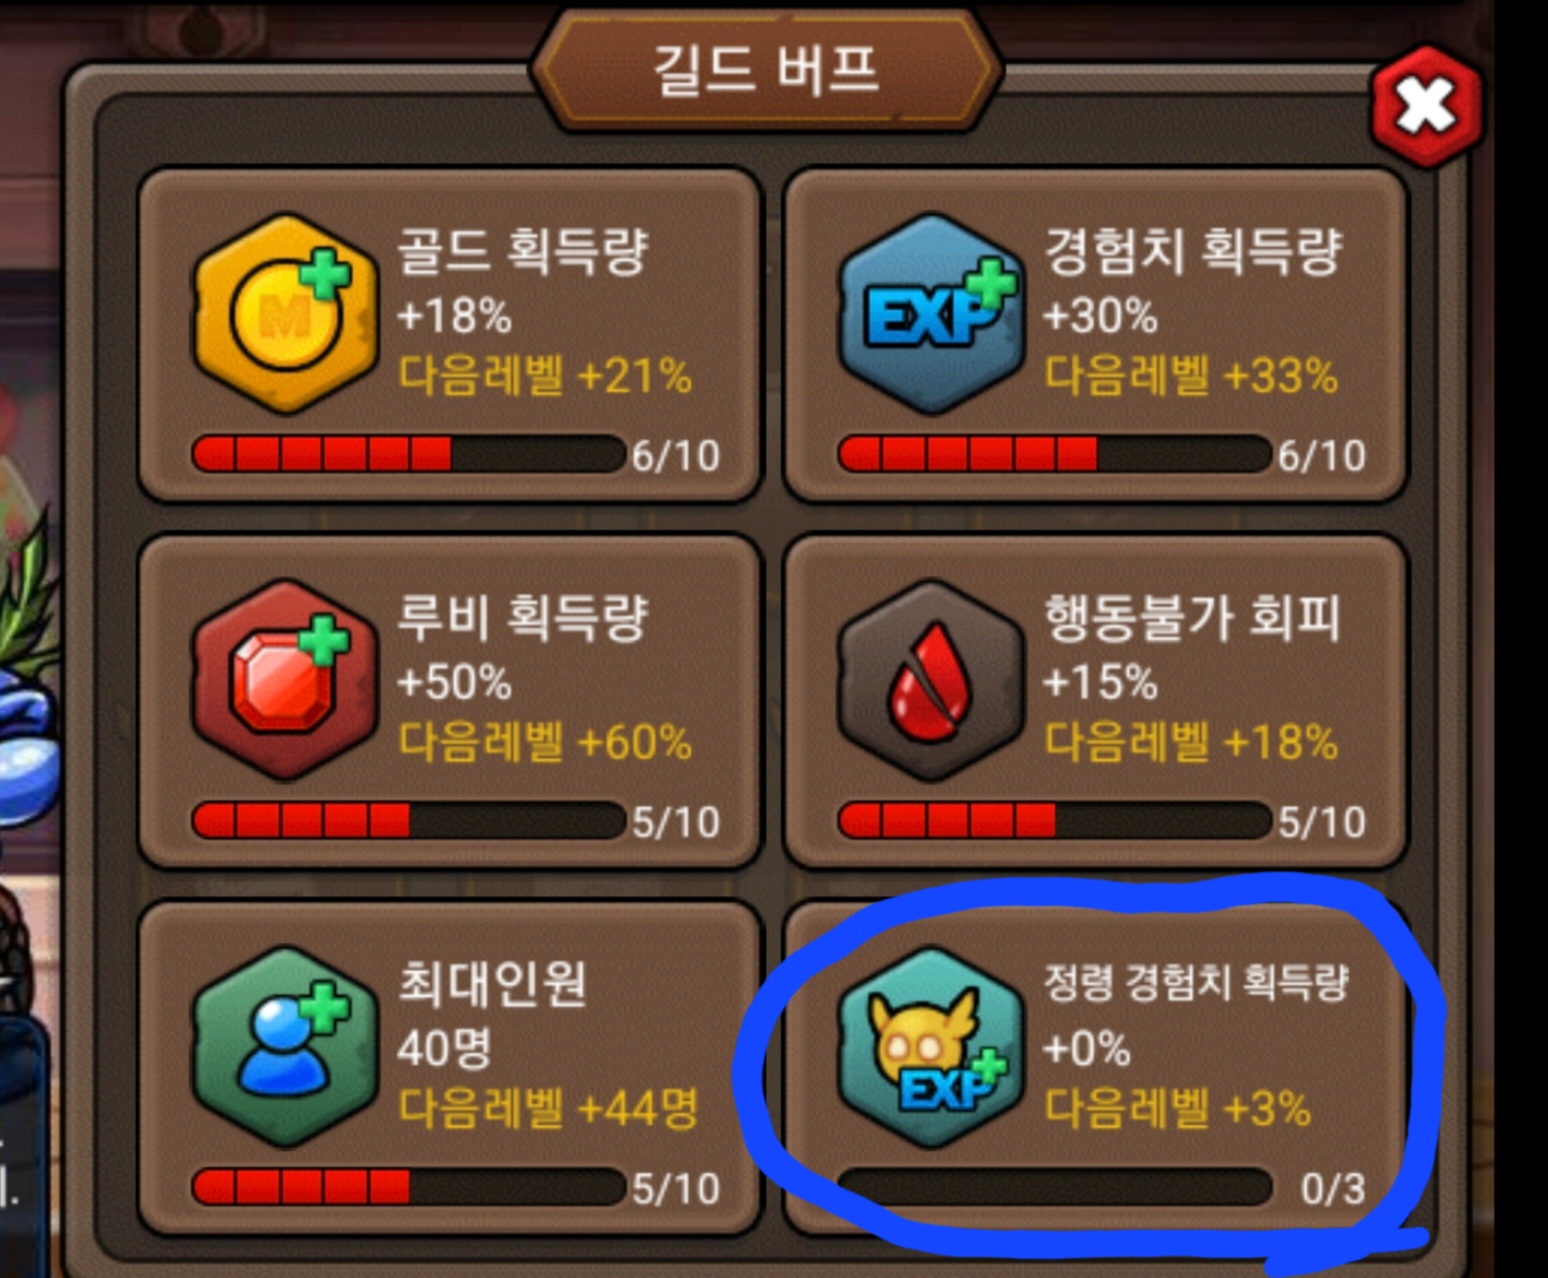Tap the 길드 버프 title banner
The width and height of the screenshot is (1548, 1278).
(x=766, y=70)
